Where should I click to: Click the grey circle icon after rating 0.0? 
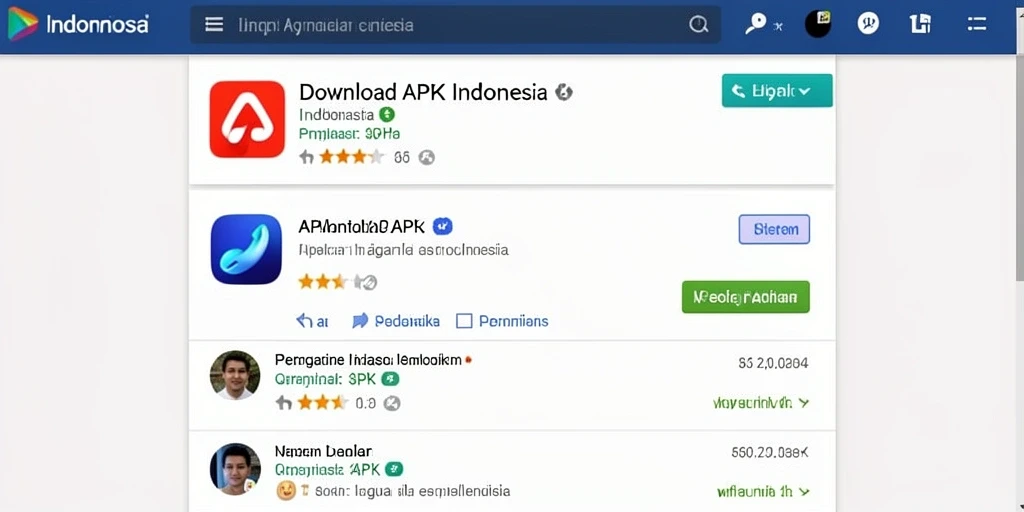[392, 403]
